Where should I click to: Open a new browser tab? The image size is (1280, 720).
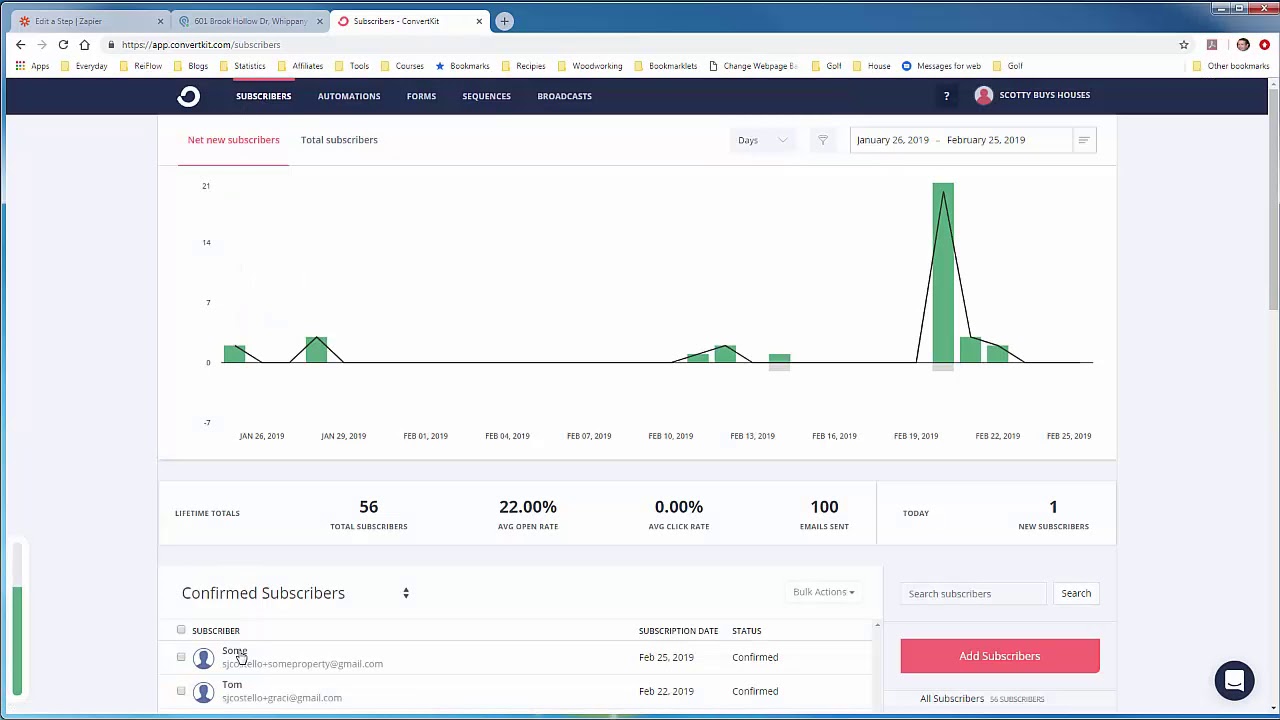point(504,21)
